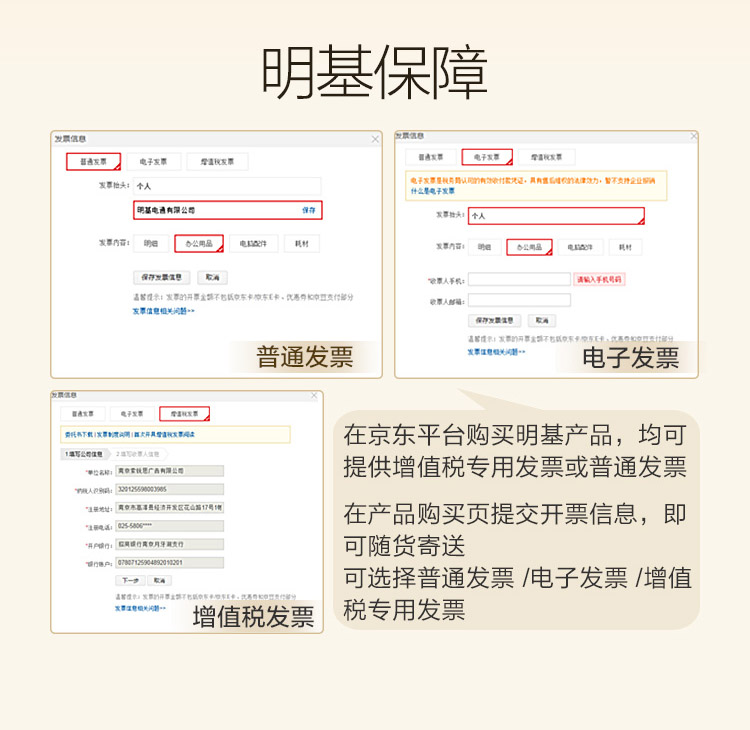The height and width of the screenshot is (730, 750).
Task: Click the 明基电通有限公司 title input field
Action: click(x=228, y=210)
